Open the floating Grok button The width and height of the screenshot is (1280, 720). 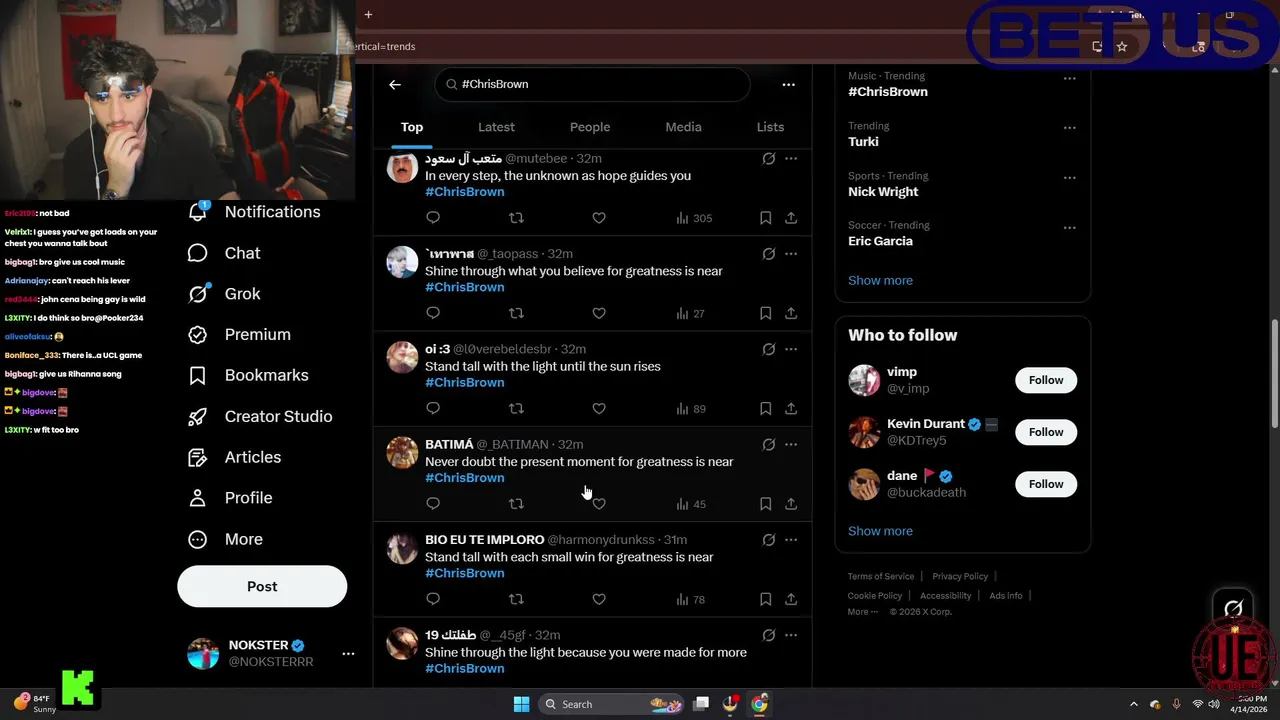[1233, 608]
